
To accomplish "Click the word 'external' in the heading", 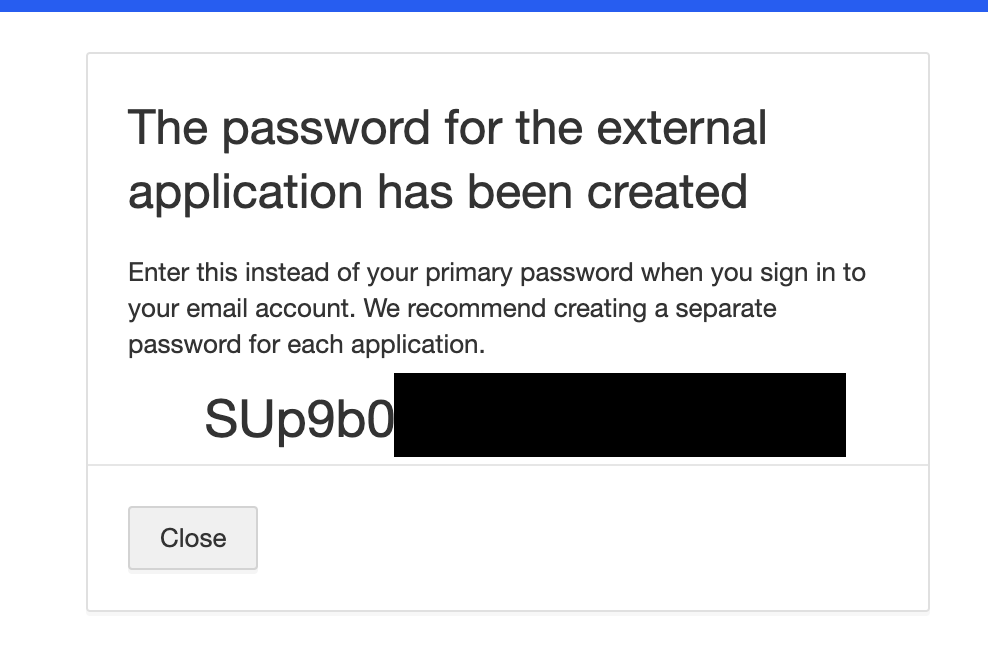I will pos(682,128).
